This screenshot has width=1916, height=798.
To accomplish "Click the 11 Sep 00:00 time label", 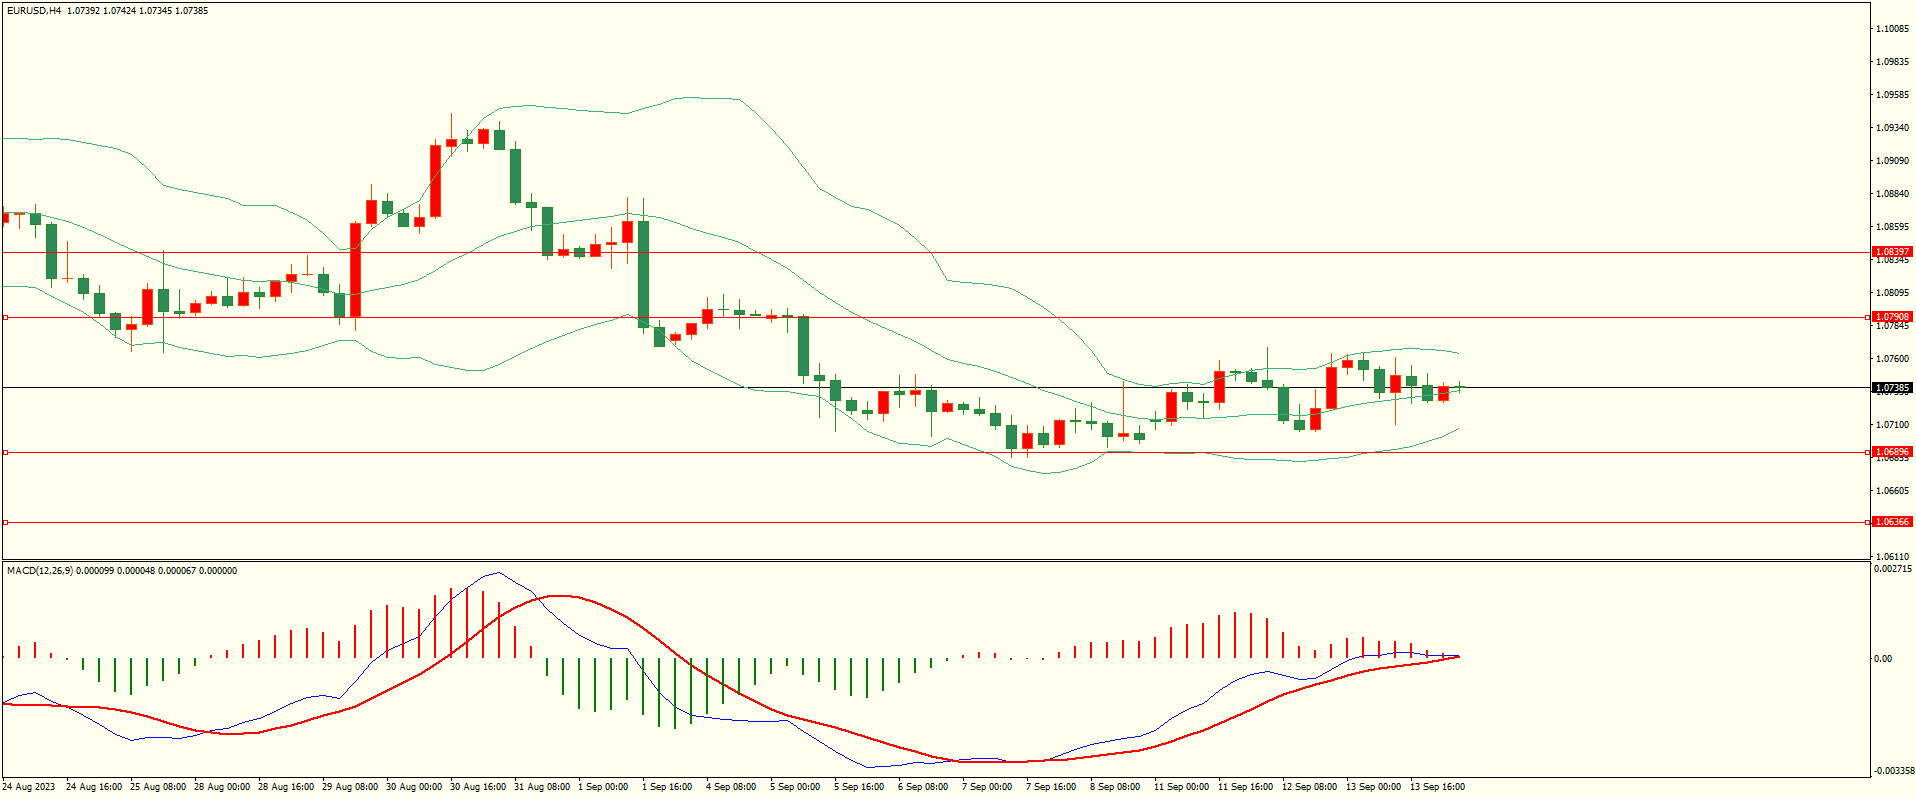I will [1181, 787].
